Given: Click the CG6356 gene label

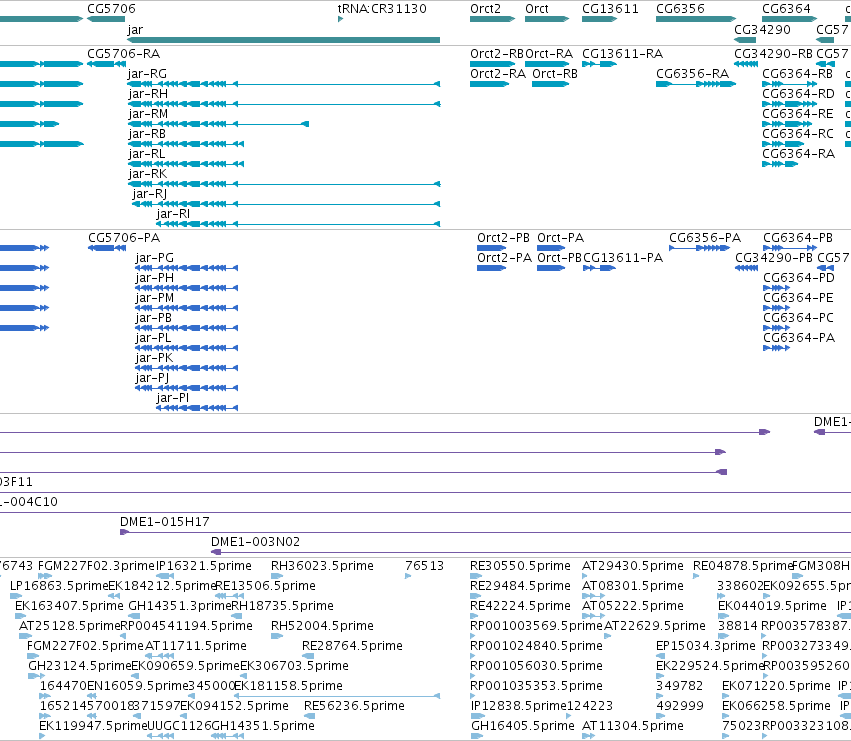Looking at the screenshot, I should pyautogui.click(x=680, y=9).
